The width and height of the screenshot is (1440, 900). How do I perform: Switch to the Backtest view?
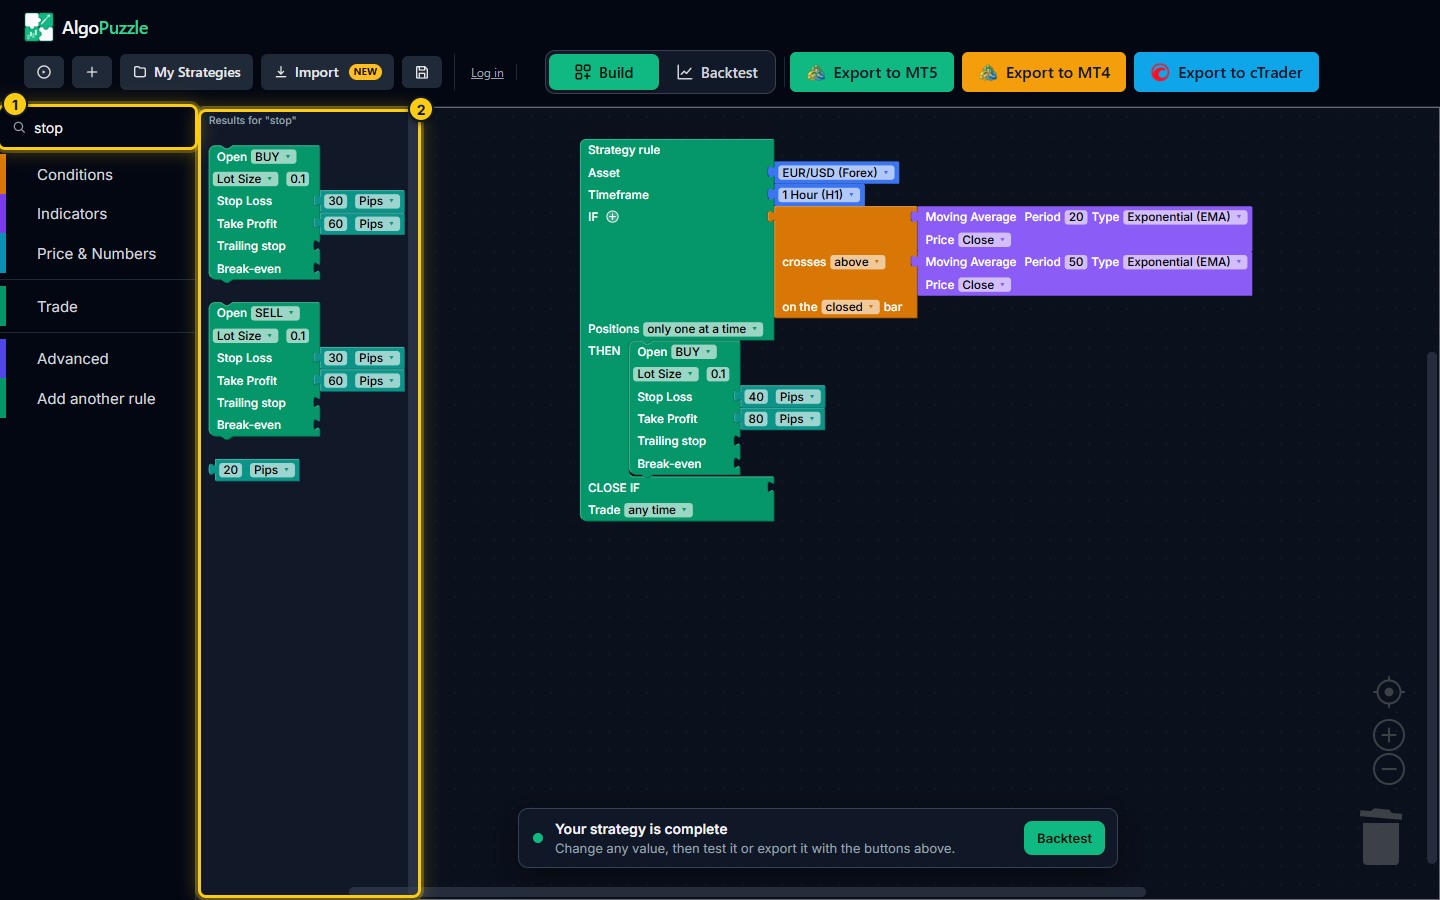717,72
